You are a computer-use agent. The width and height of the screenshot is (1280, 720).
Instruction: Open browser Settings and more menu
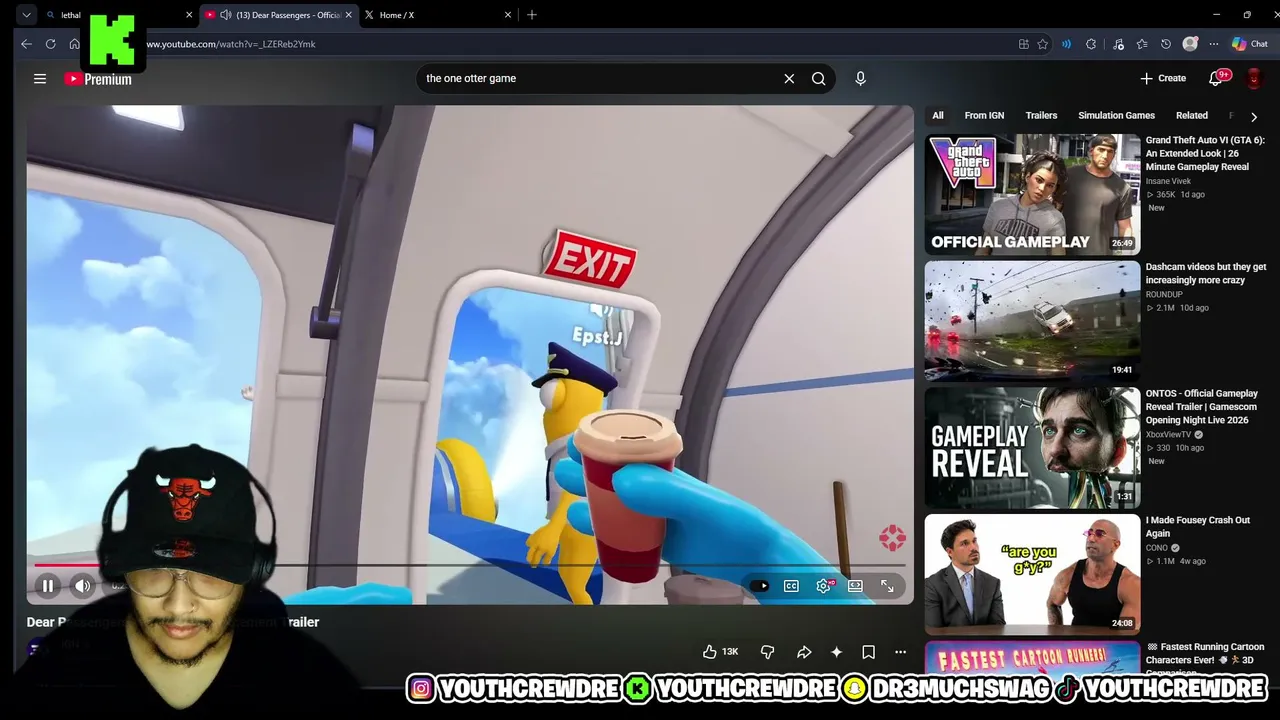tap(1213, 44)
